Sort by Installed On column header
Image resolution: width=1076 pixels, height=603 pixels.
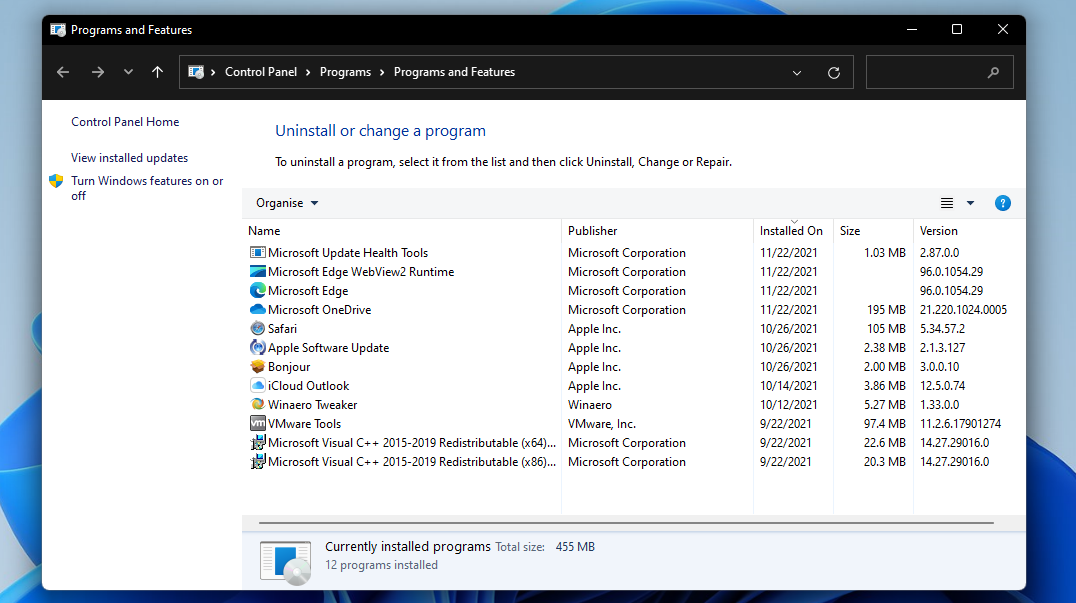(793, 231)
